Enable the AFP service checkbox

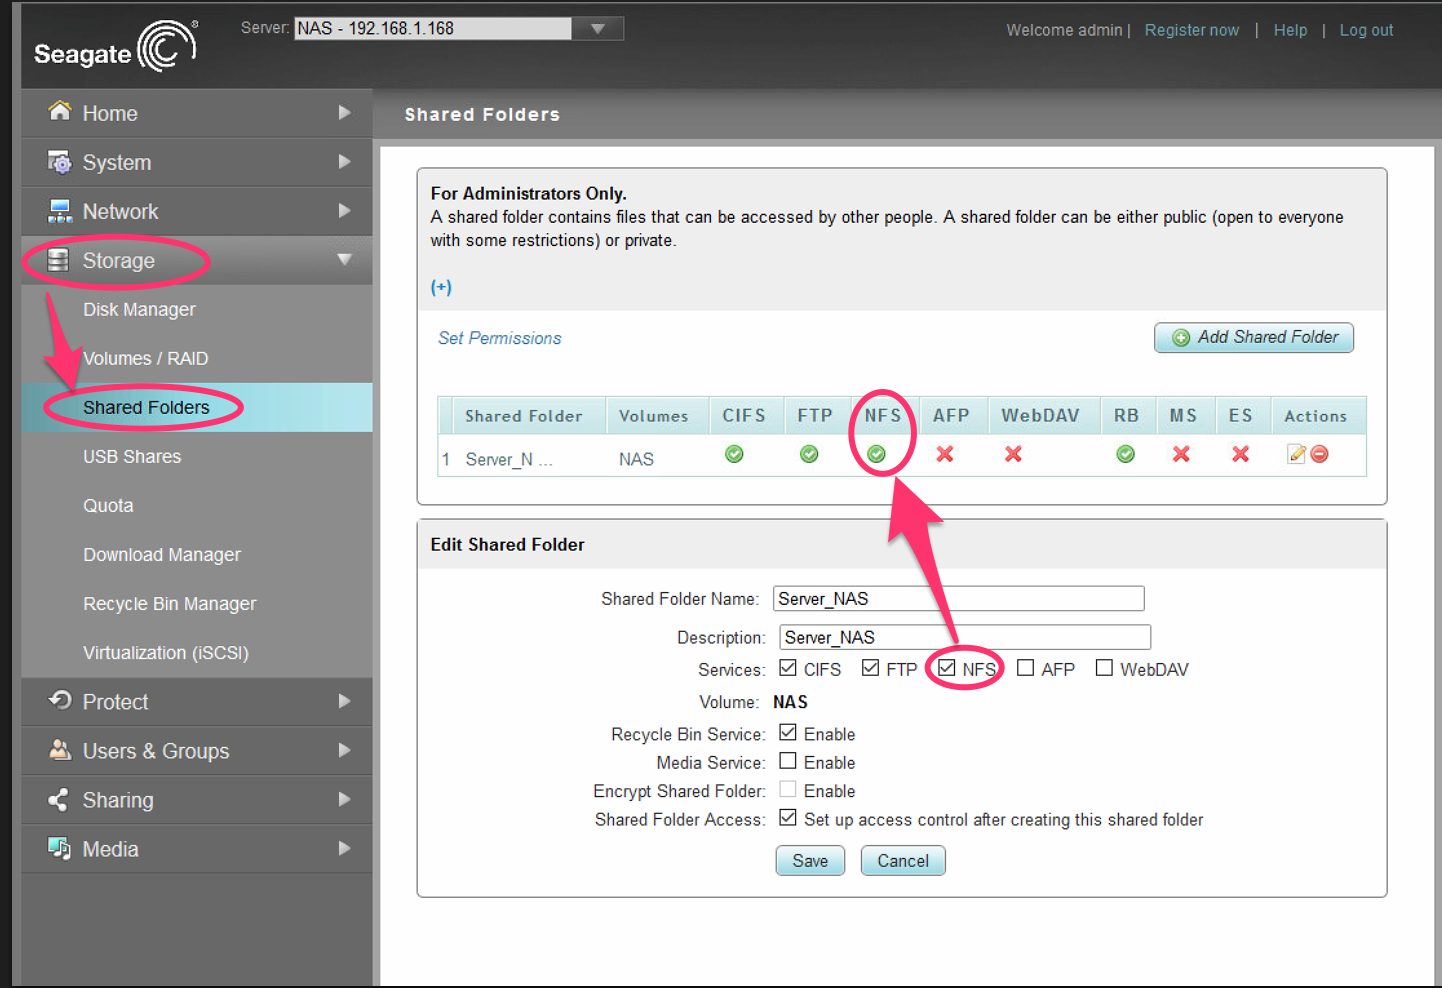click(x=1025, y=668)
